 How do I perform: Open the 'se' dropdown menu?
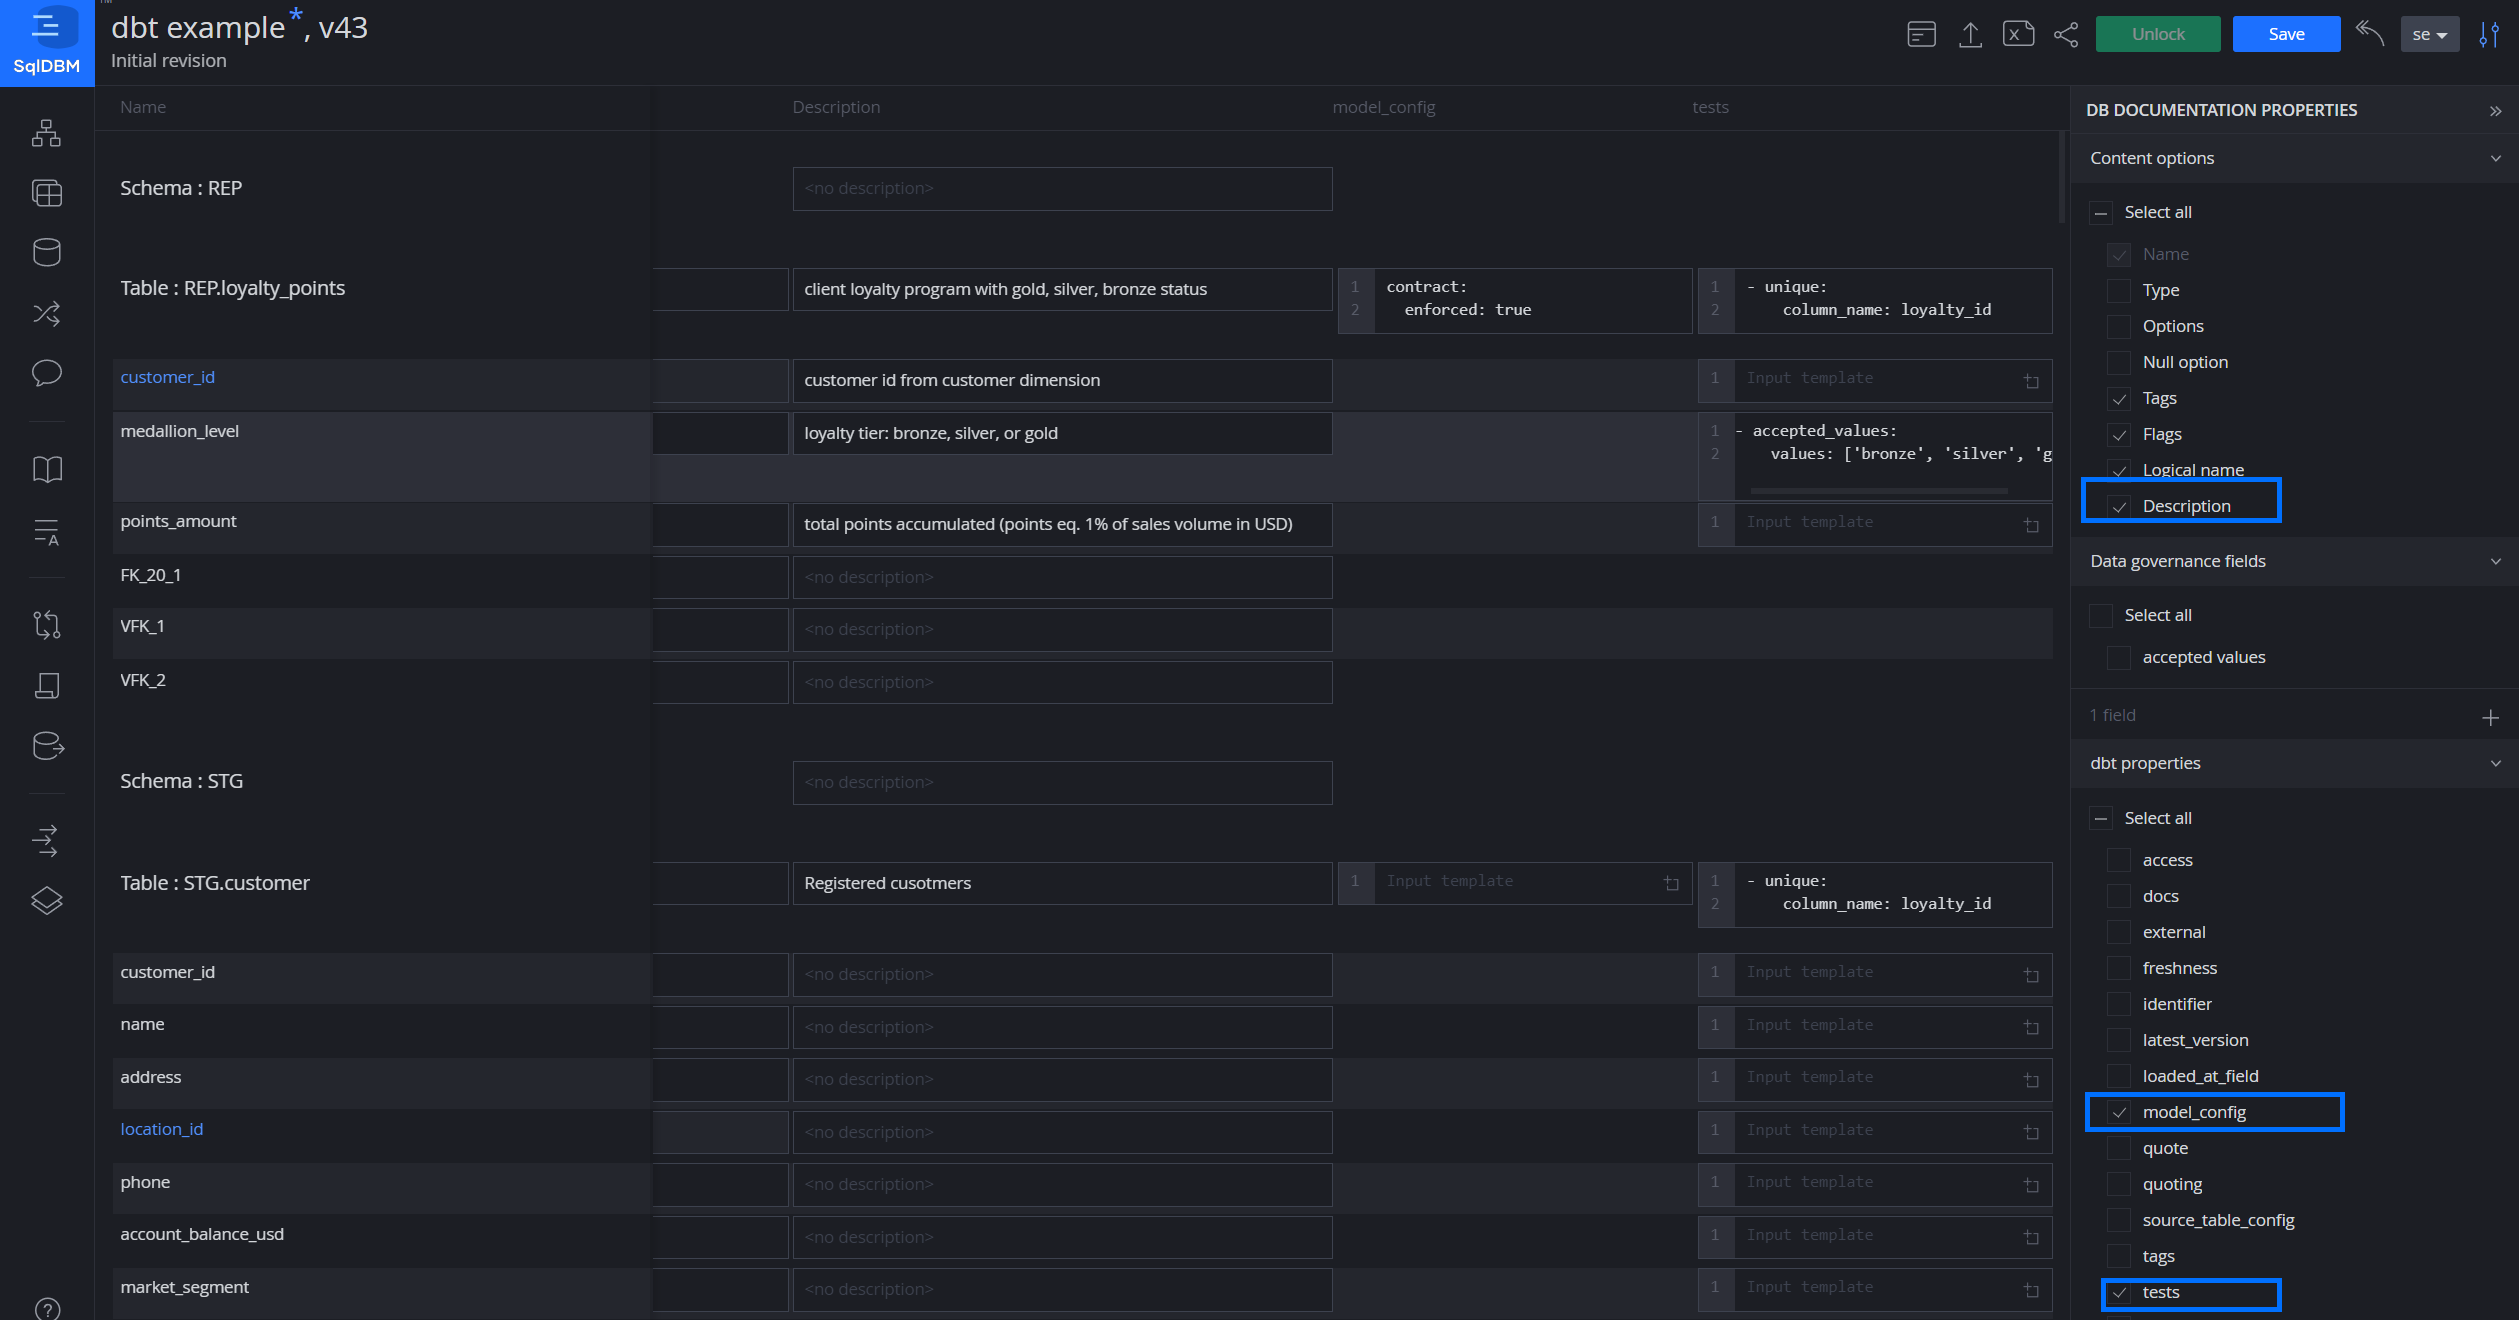pyautogui.click(x=2430, y=33)
